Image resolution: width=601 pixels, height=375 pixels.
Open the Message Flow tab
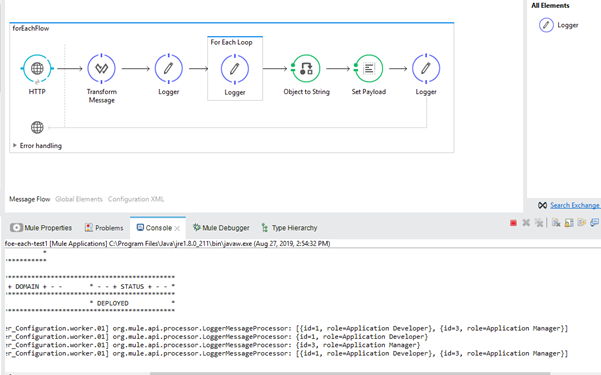[30, 199]
